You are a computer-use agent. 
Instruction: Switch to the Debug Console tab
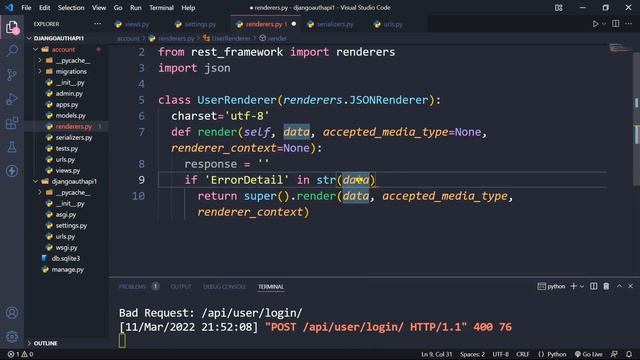[224, 287]
